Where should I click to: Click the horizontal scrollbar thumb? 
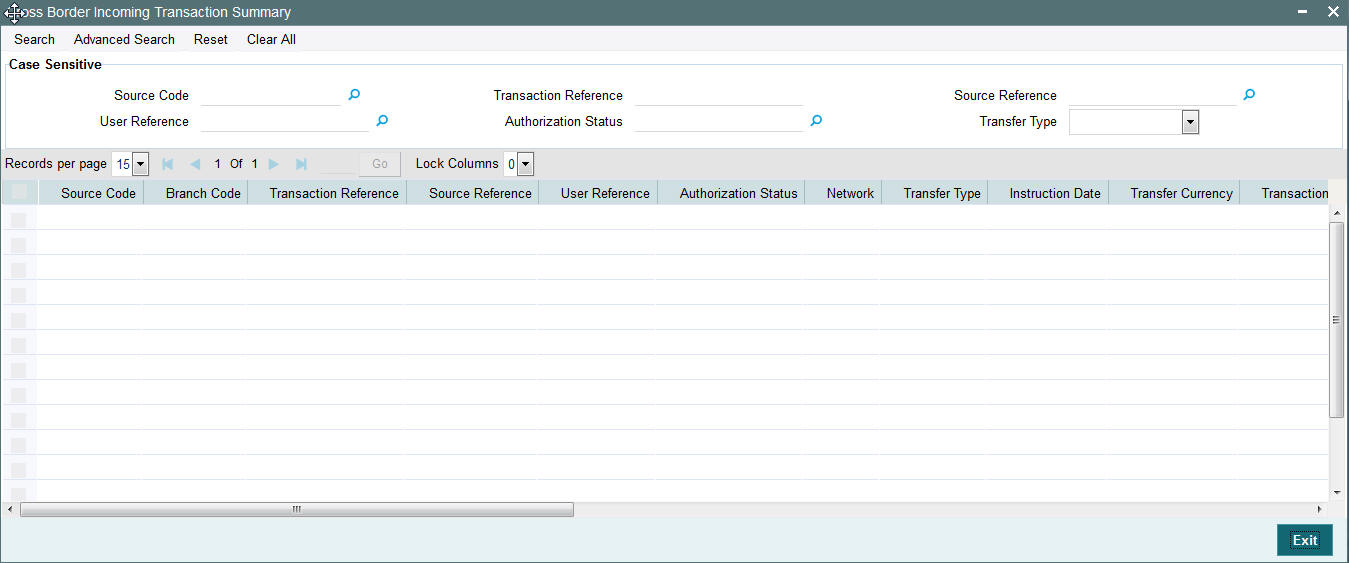click(x=297, y=509)
